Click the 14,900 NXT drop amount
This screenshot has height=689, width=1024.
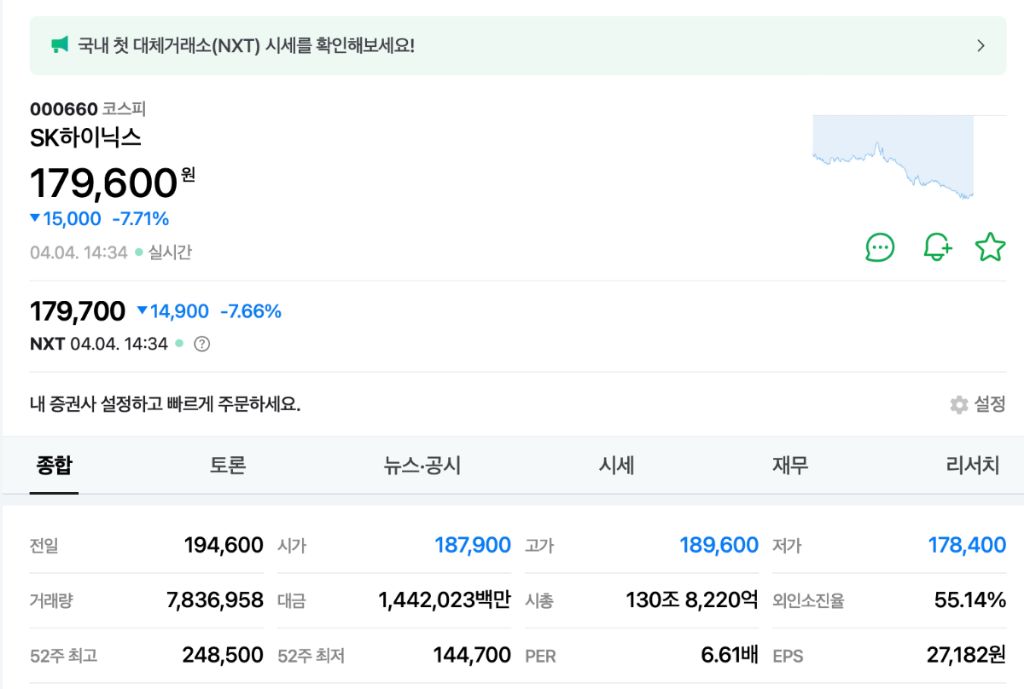180,312
